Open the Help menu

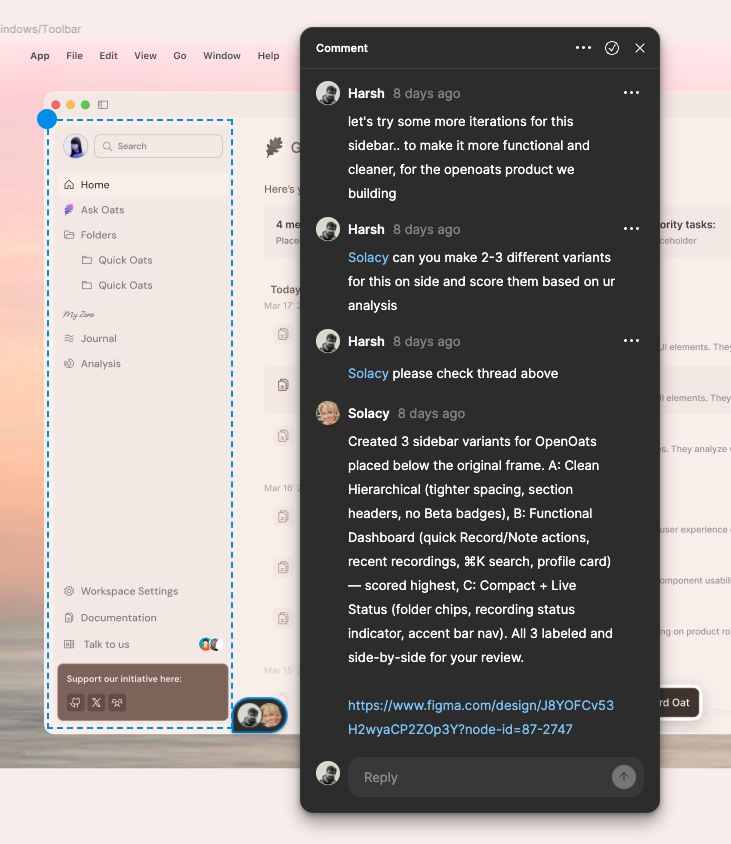(268, 55)
